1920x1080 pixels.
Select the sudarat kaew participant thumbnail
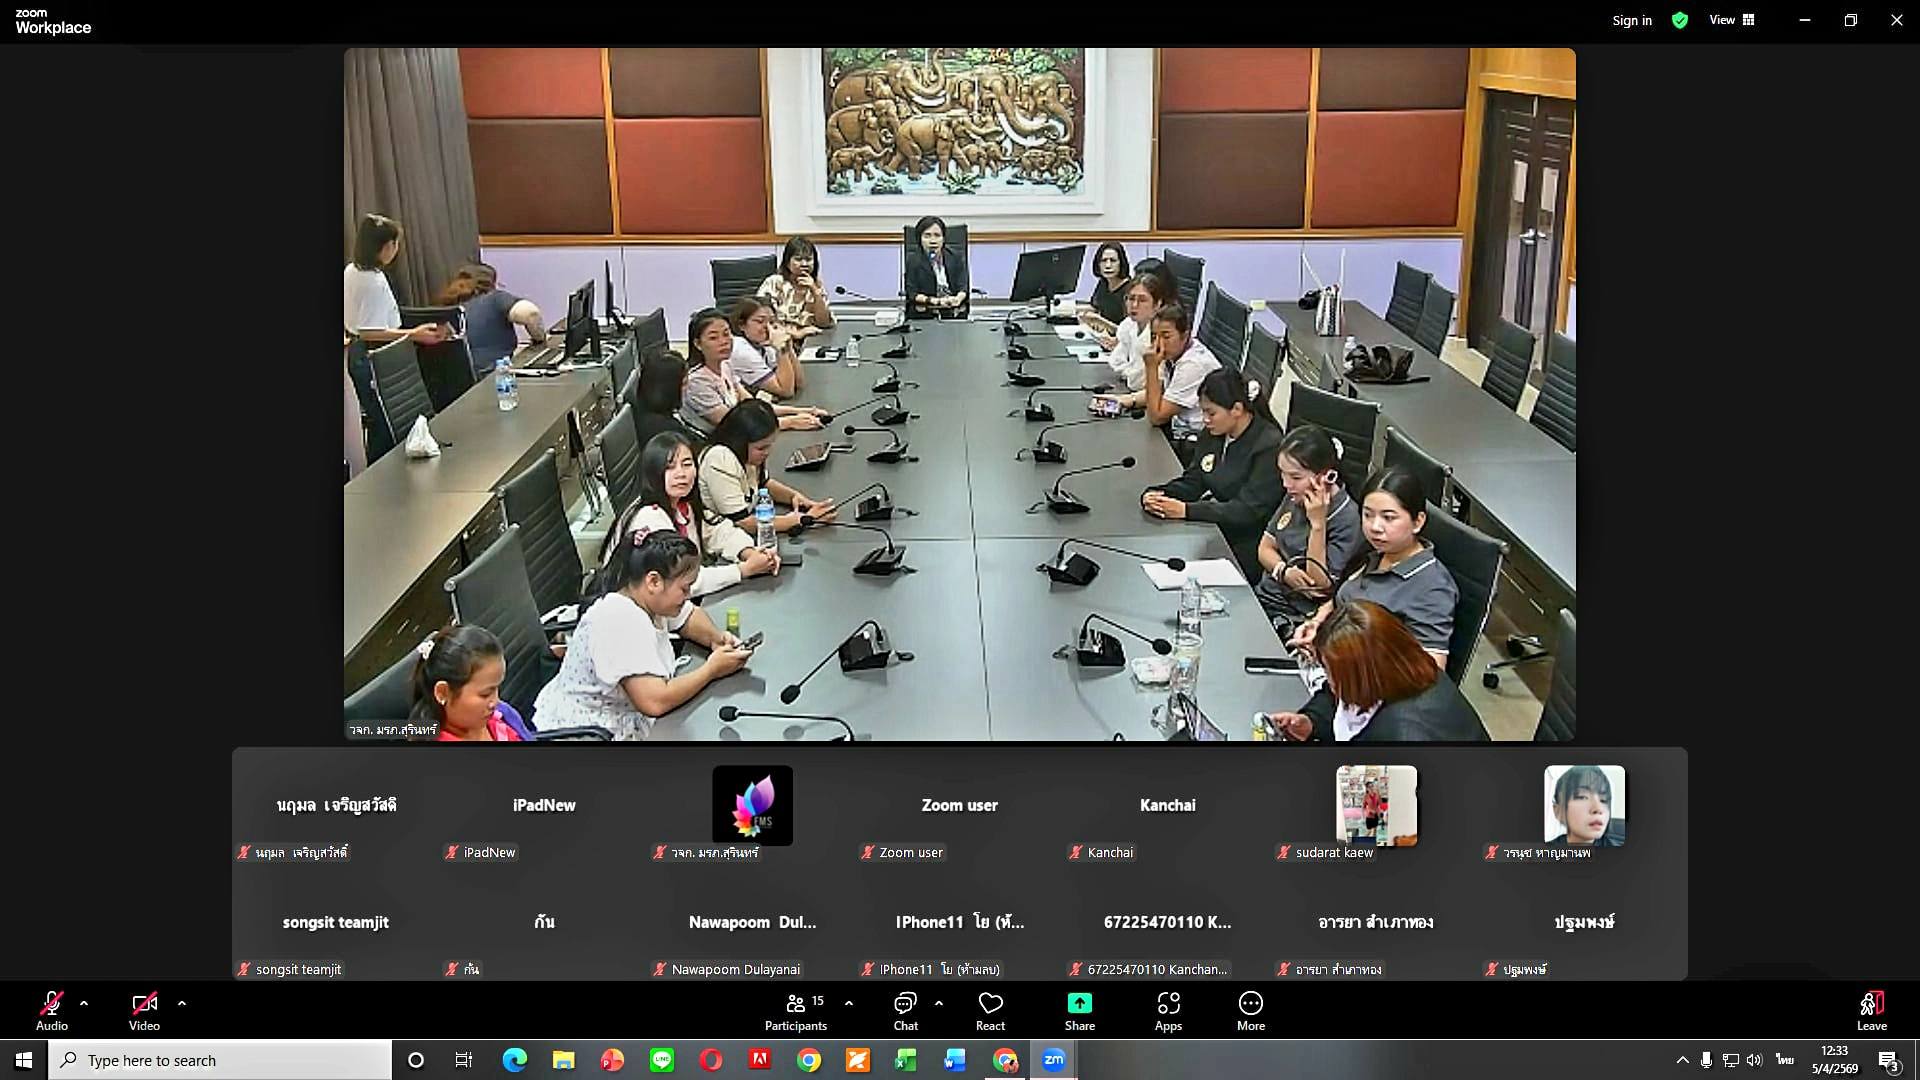[1376, 806]
